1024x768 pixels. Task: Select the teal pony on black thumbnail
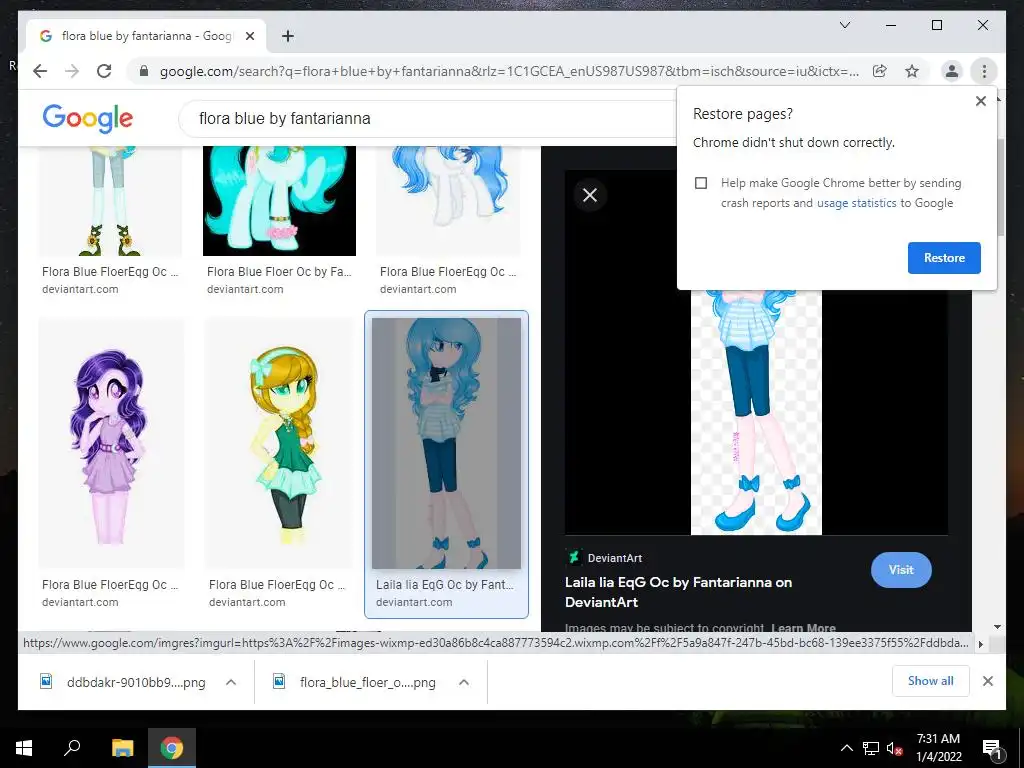coord(280,201)
